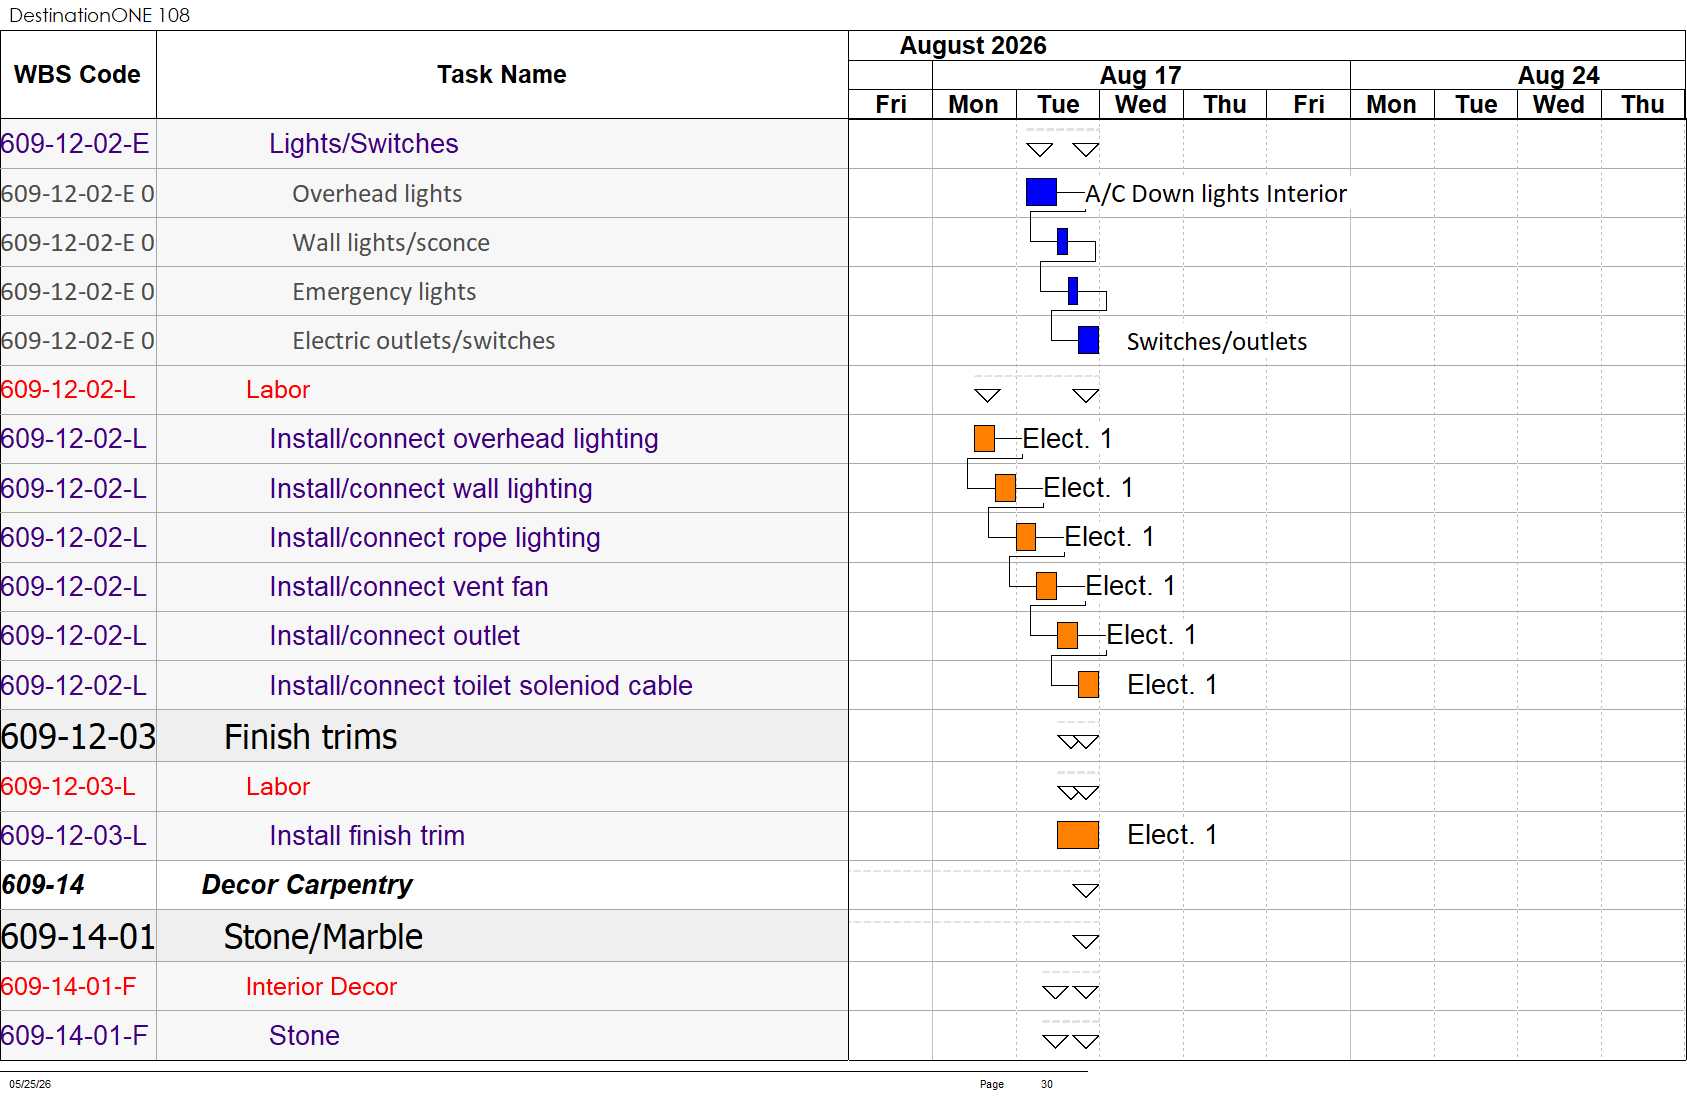Select Install/connect overhead lighting task

[464, 439]
